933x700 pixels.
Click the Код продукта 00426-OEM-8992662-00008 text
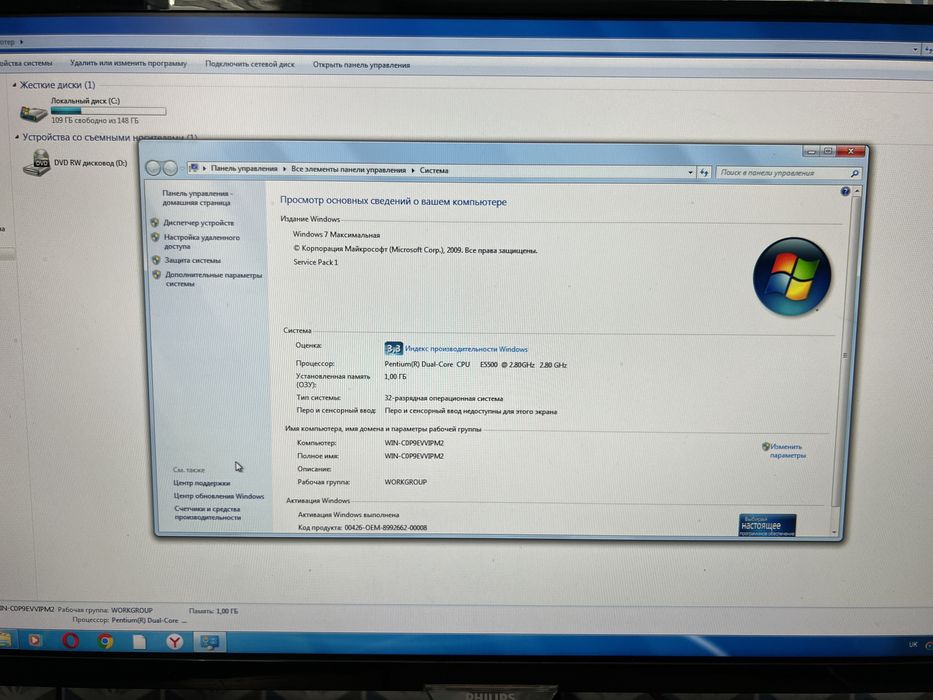tap(362, 527)
